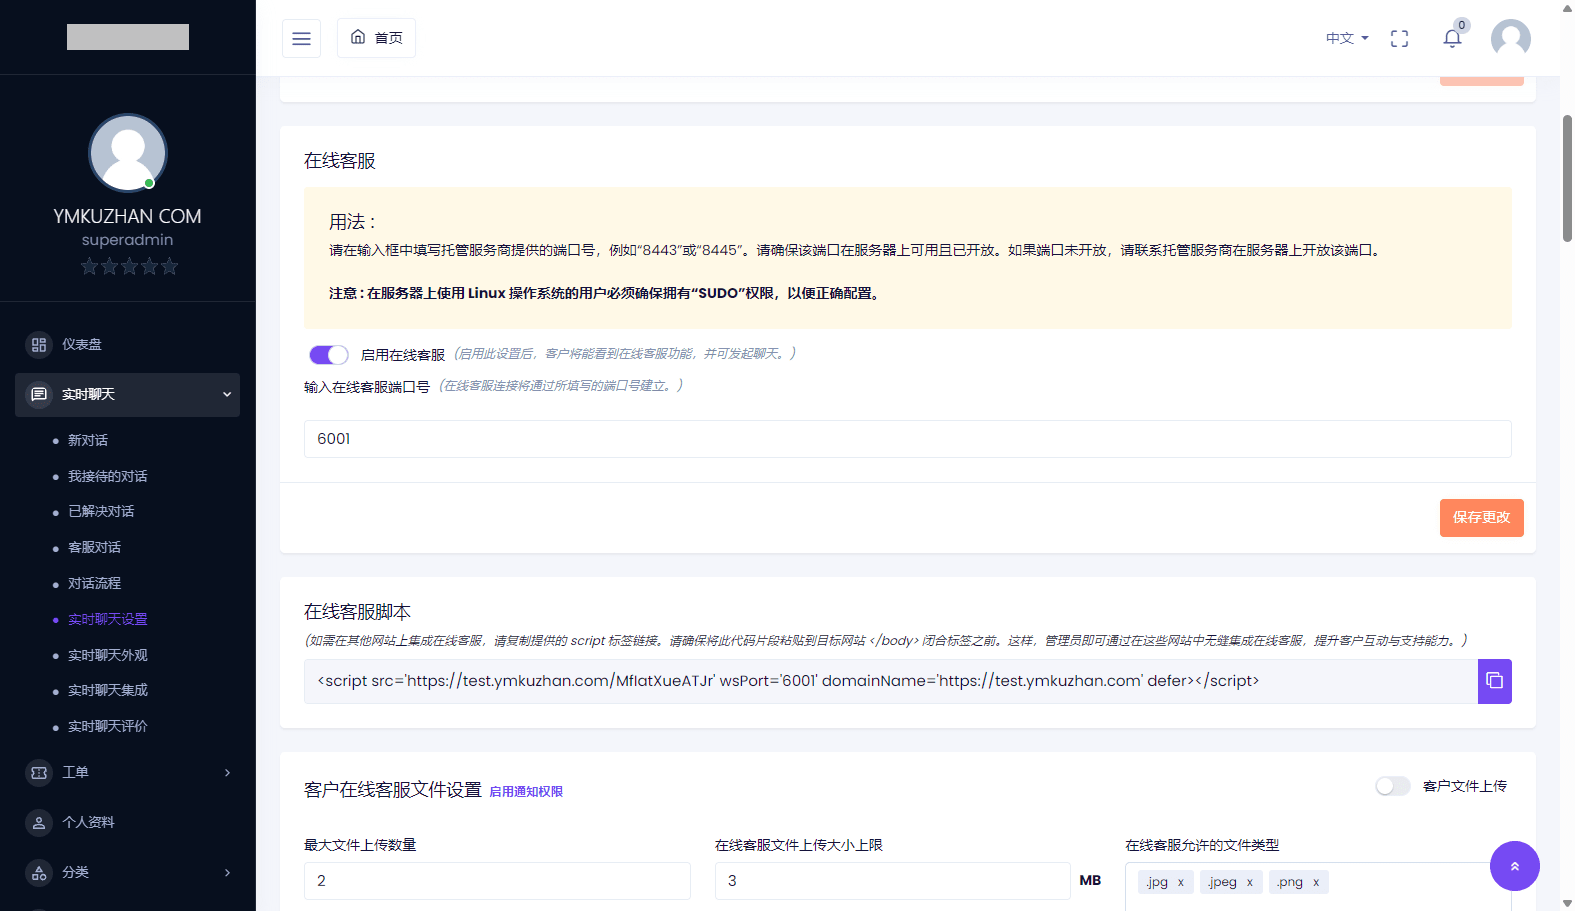
Task: Open 实时聊天外观 submenu item
Action: pyautogui.click(x=108, y=655)
